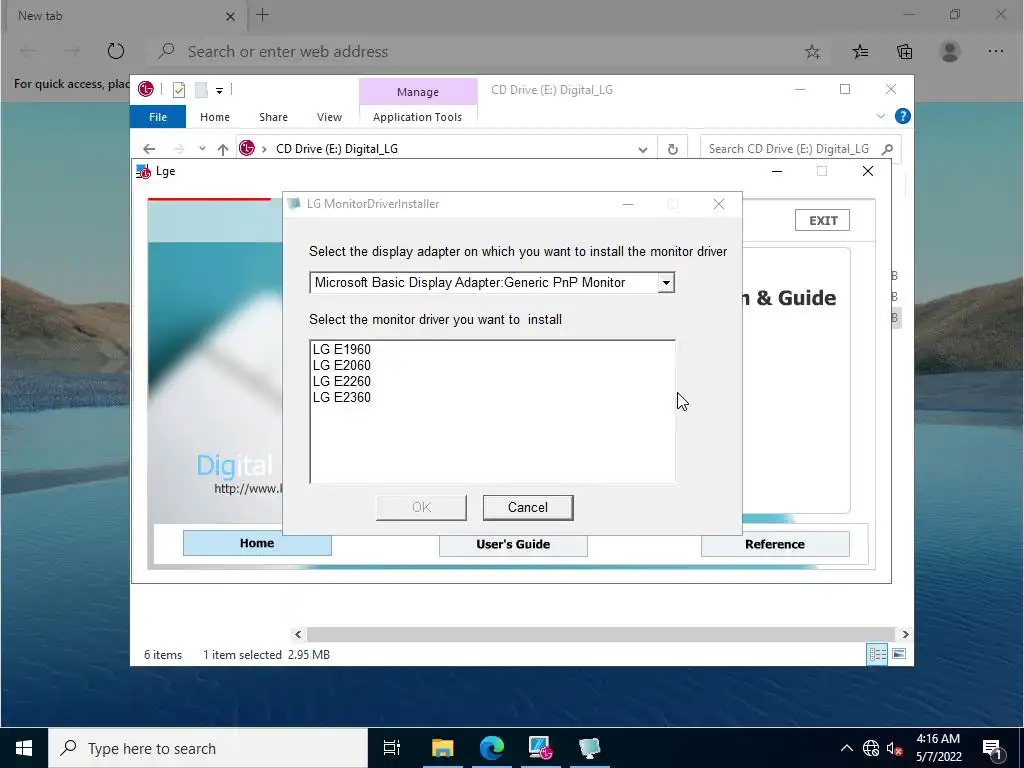Close the New tab in Edge
This screenshot has width=1024, height=768.
pos(230,16)
